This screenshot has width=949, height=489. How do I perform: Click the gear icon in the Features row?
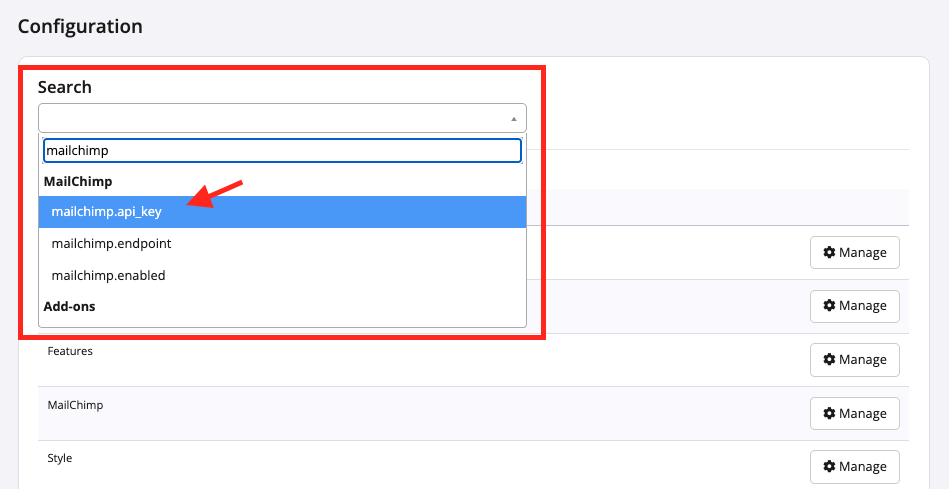829,359
